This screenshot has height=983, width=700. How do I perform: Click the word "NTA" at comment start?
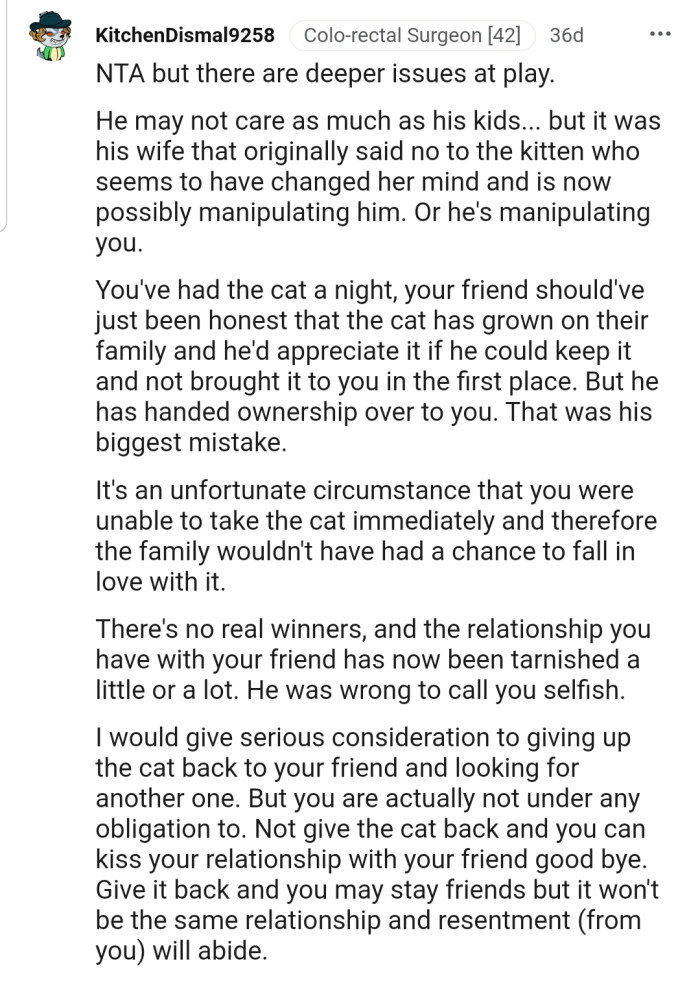pyautogui.click(x=120, y=75)
